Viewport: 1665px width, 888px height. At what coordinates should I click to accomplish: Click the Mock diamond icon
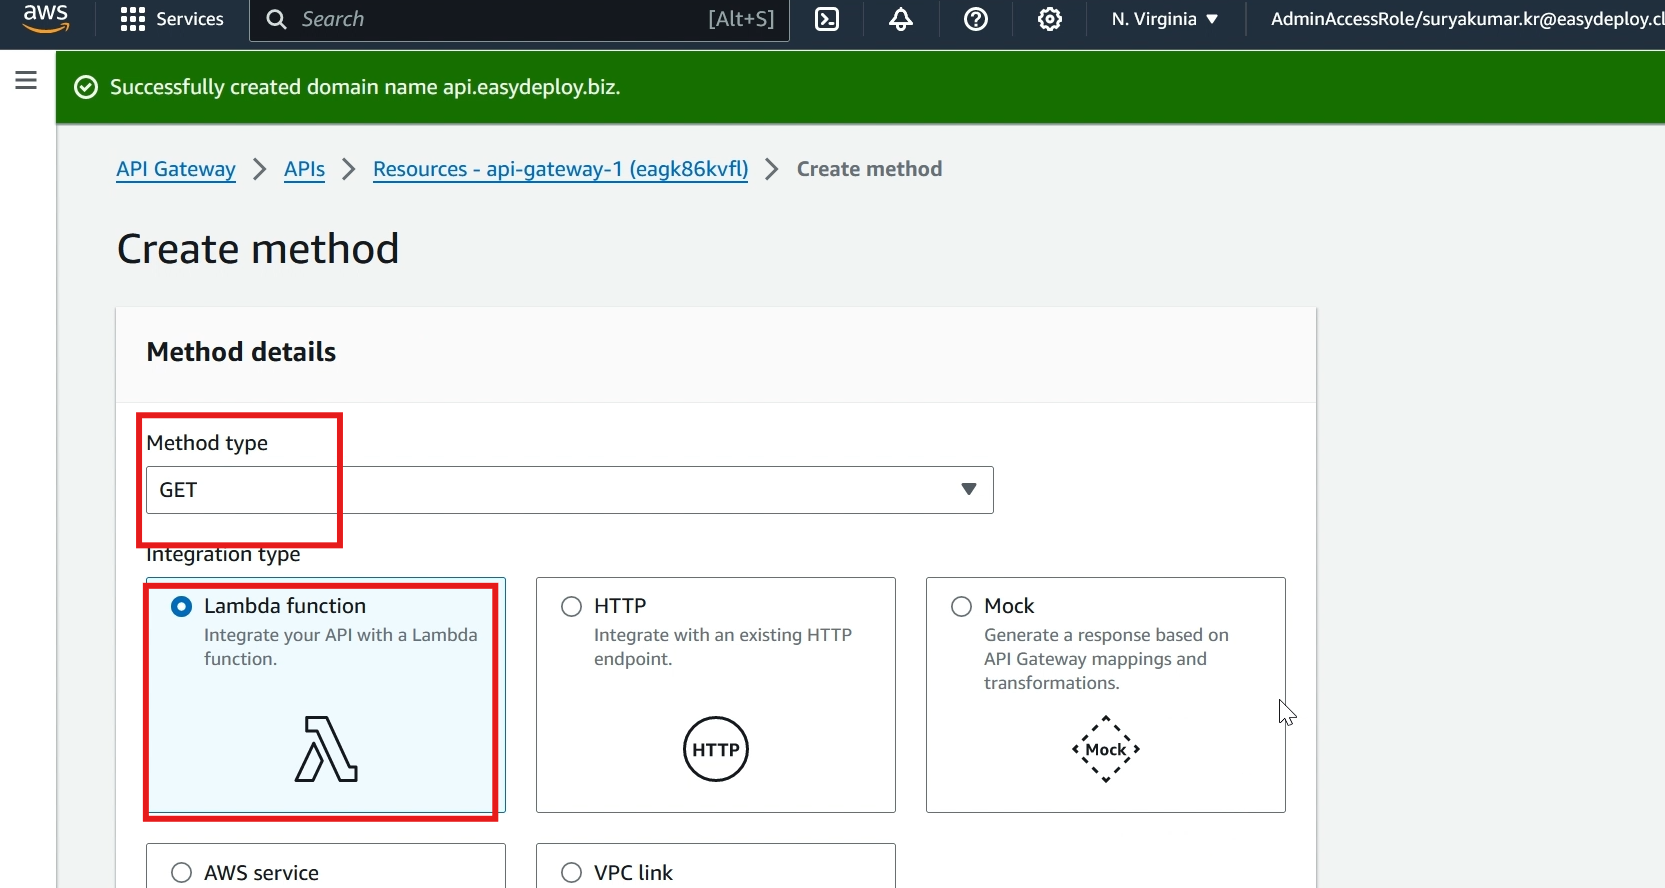(x=1106, y=749)
